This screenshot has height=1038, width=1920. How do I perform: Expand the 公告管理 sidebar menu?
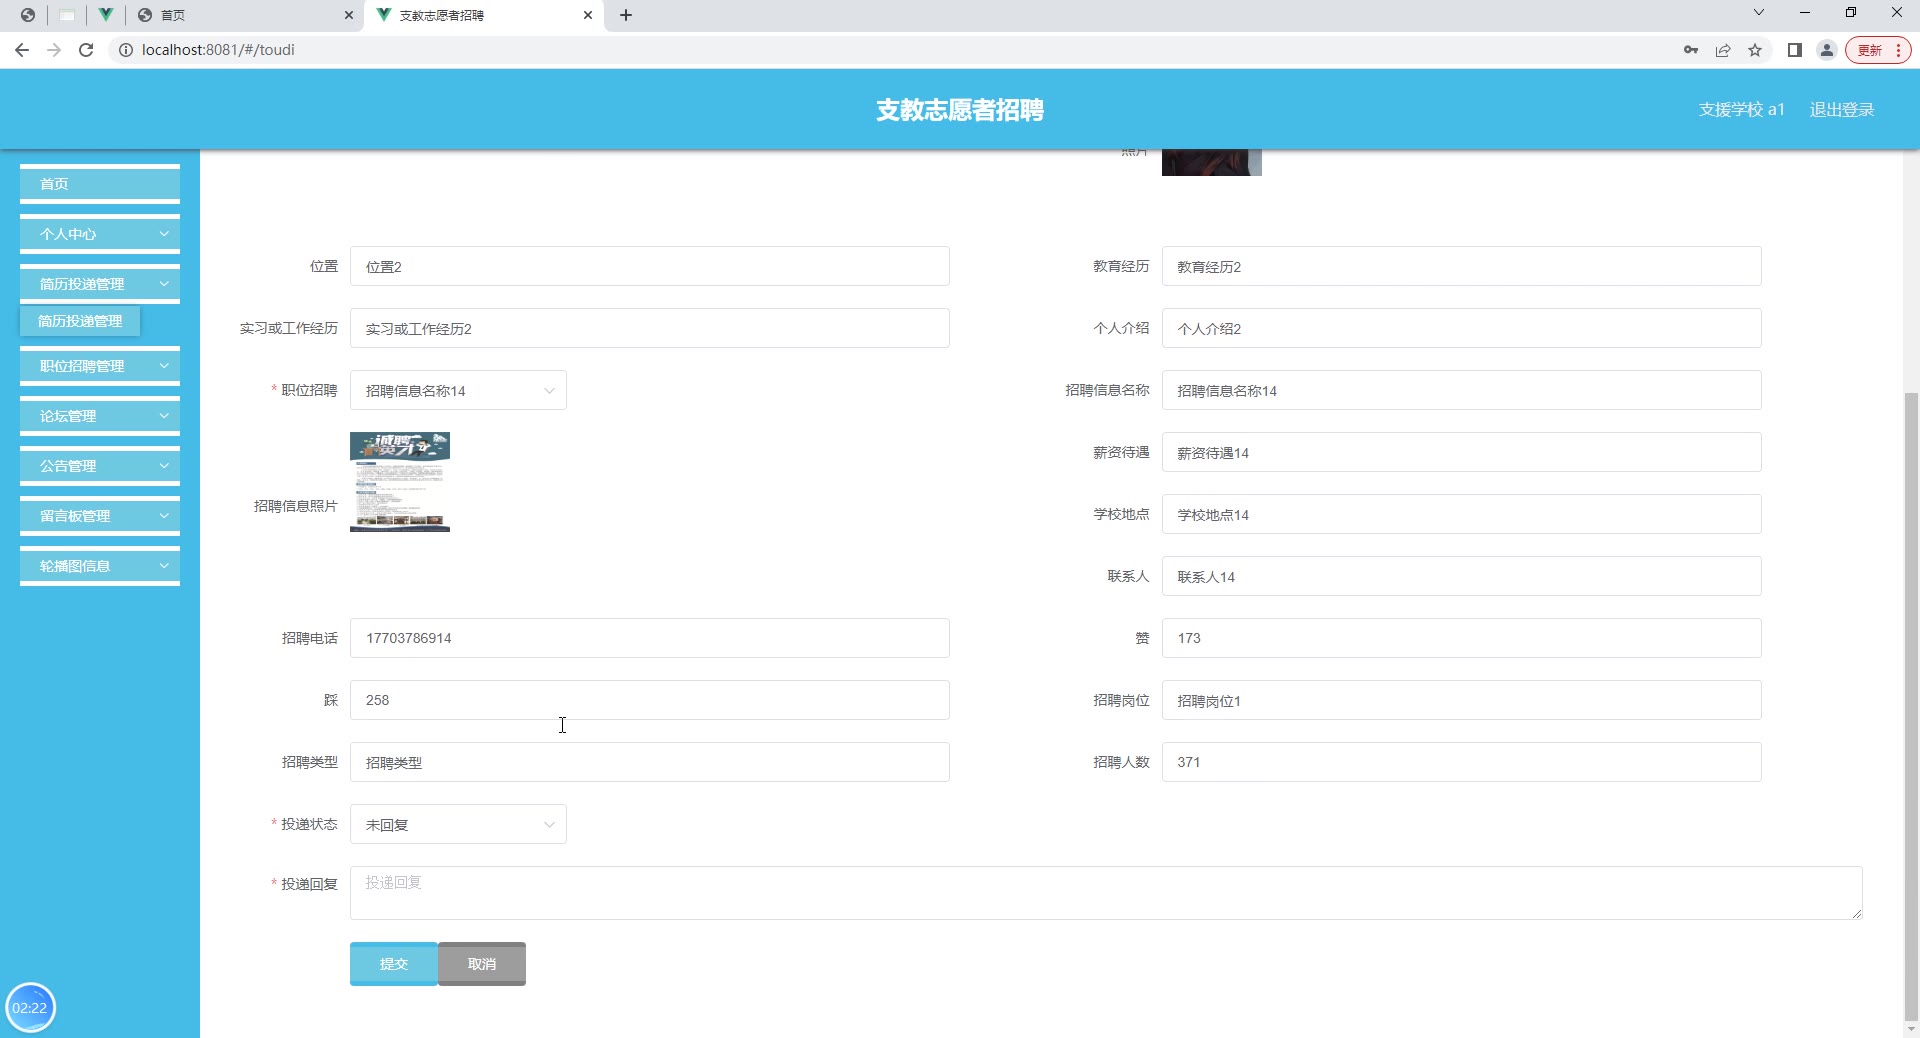tap(100, 466)
